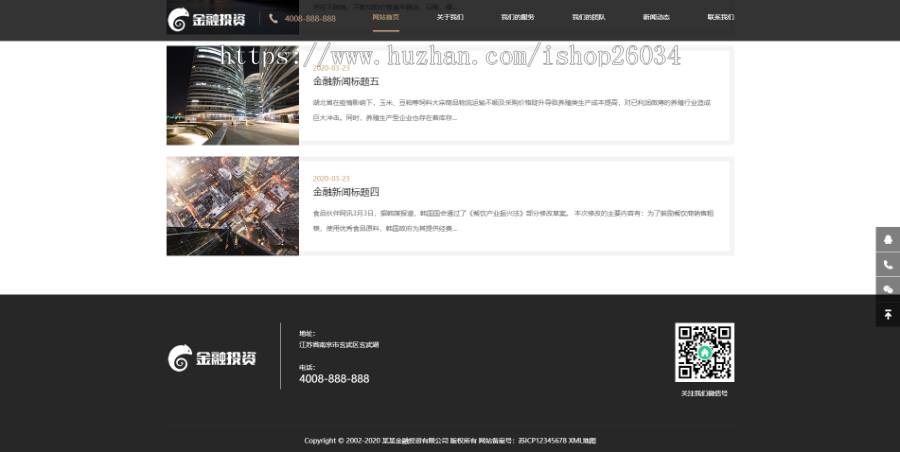Click the back-to-top arrow icon
The height and width of the screenshot is (452, 900).
(x=887, y=314)
